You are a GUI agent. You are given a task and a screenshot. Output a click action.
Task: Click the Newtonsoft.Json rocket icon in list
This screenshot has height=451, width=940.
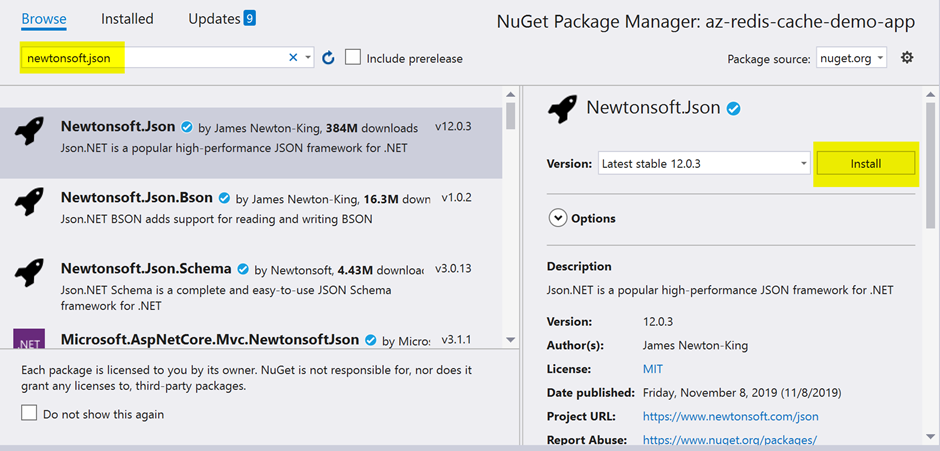[x=29, y=130]
